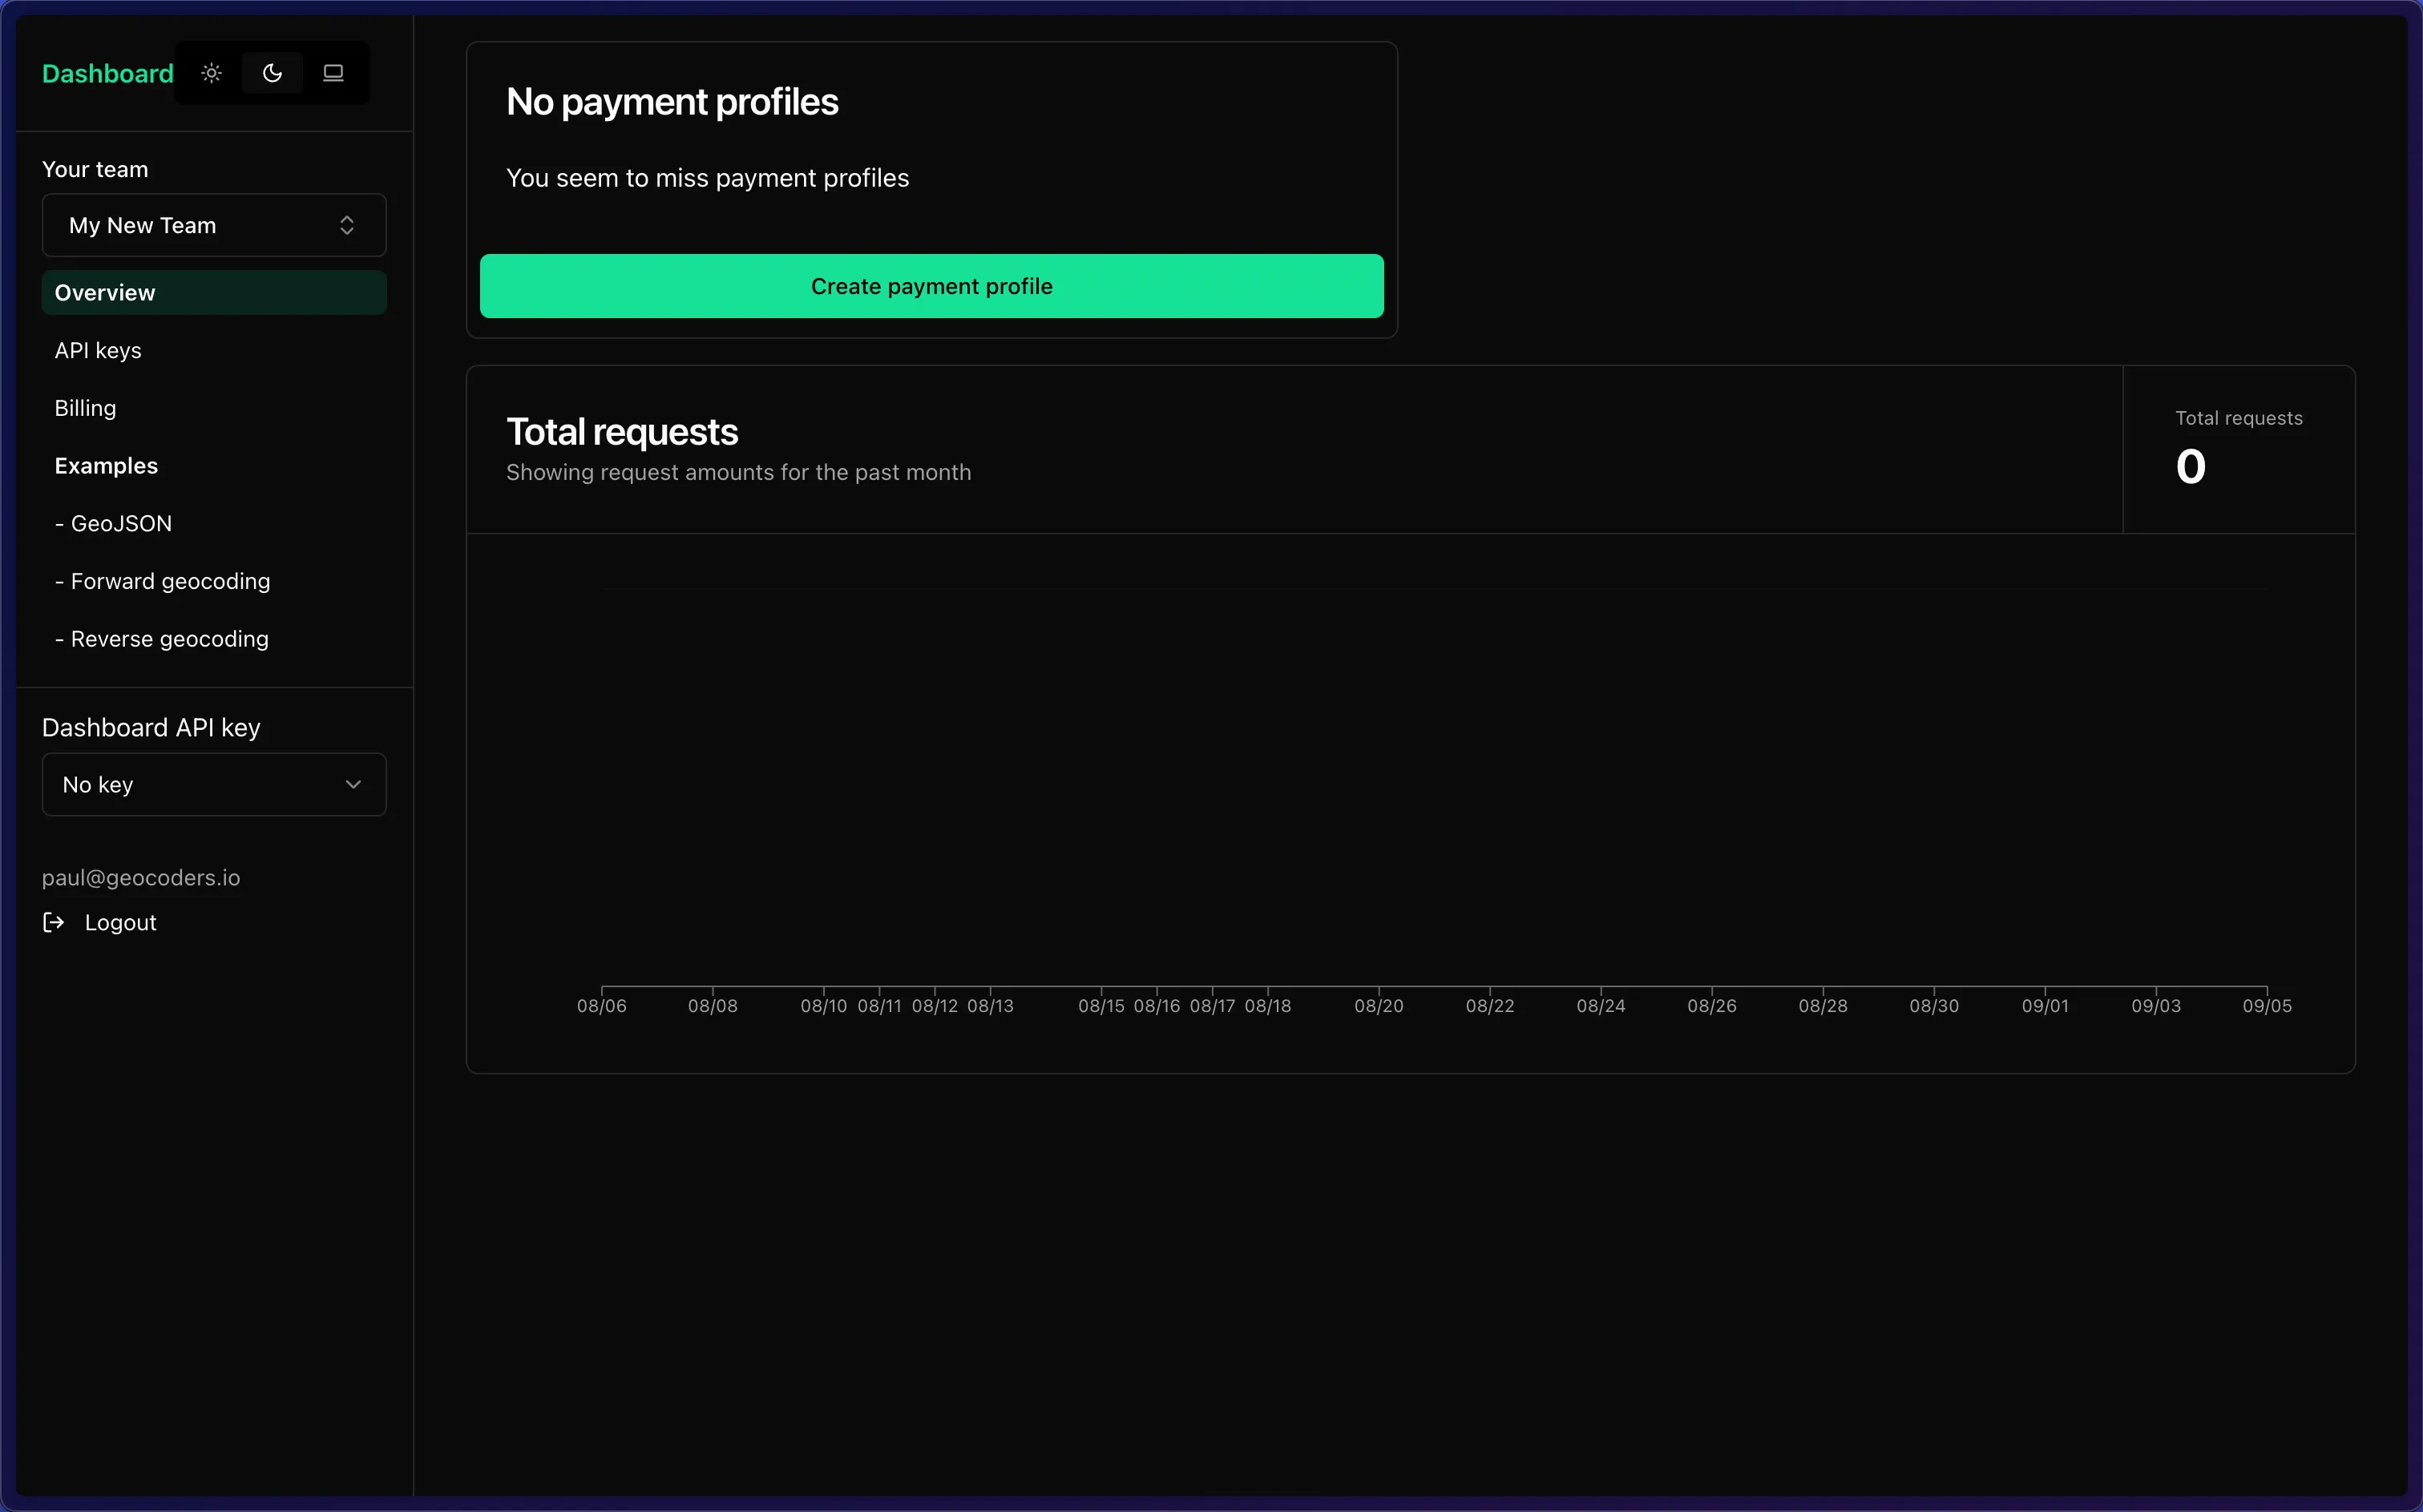The height and width of the screenshot is (1512, 2423).
Task: Go to API keys section
Action: [98, 351]
